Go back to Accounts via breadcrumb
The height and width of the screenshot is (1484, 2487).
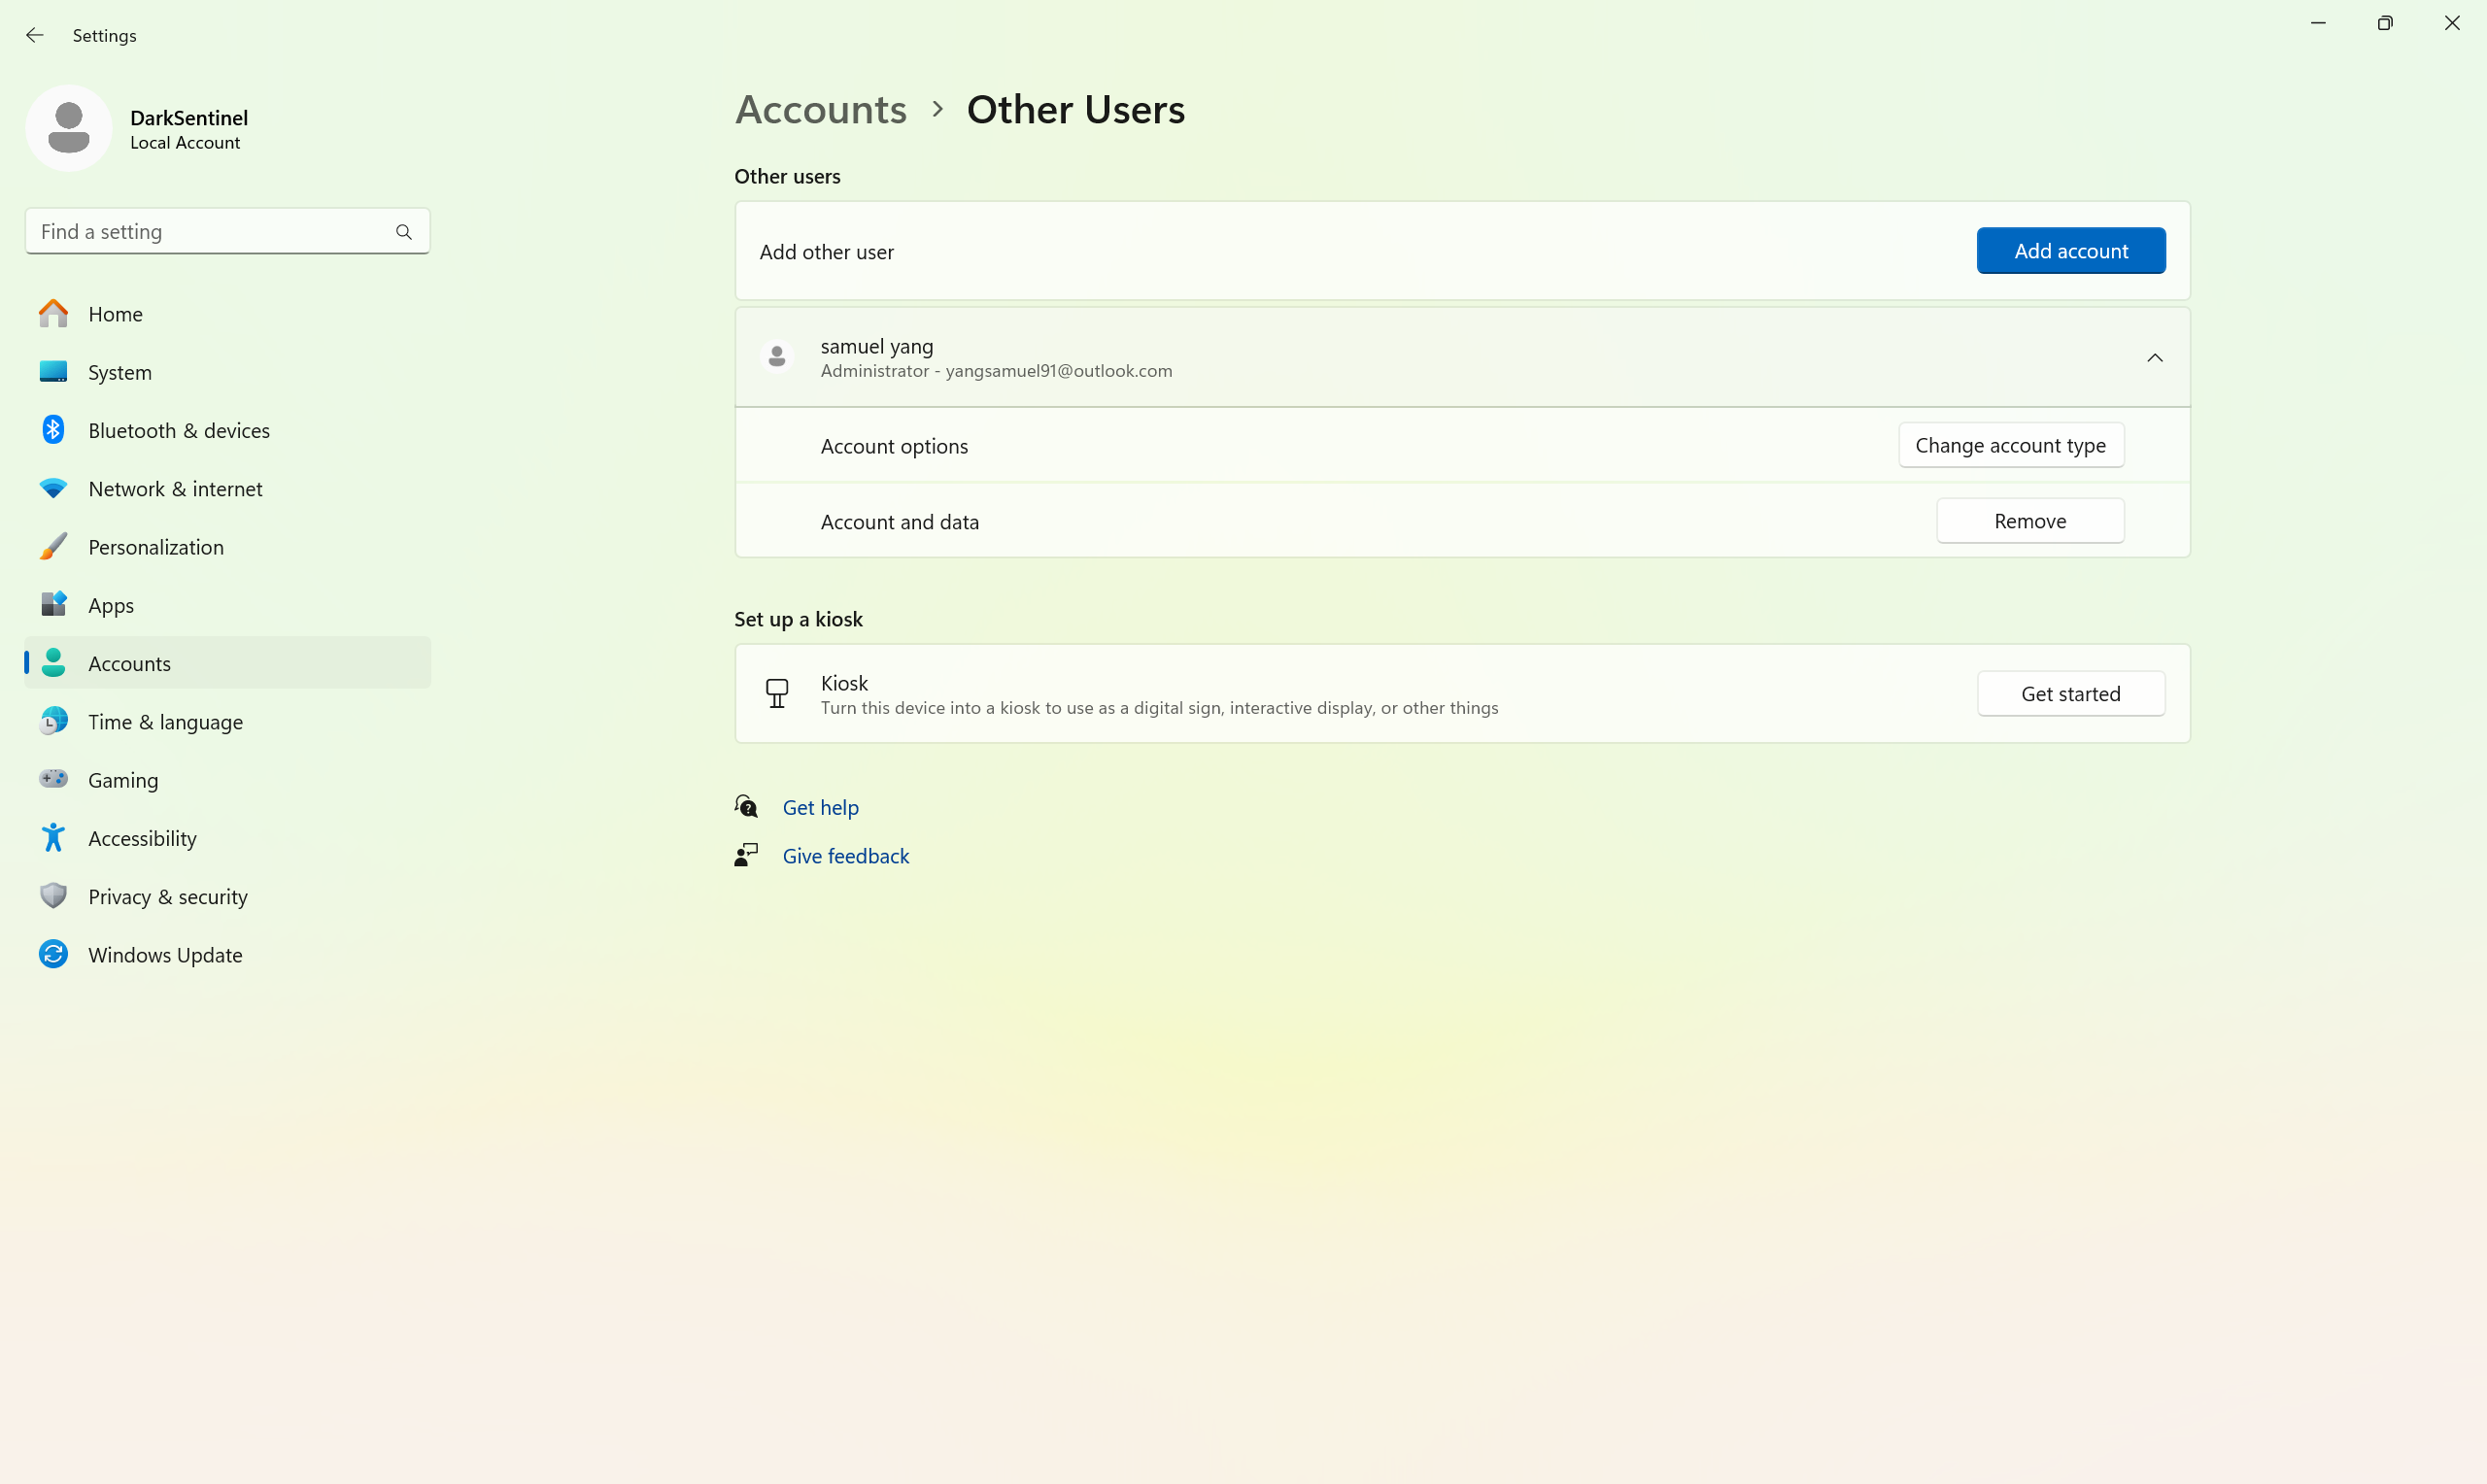click(x=821, y=109)
